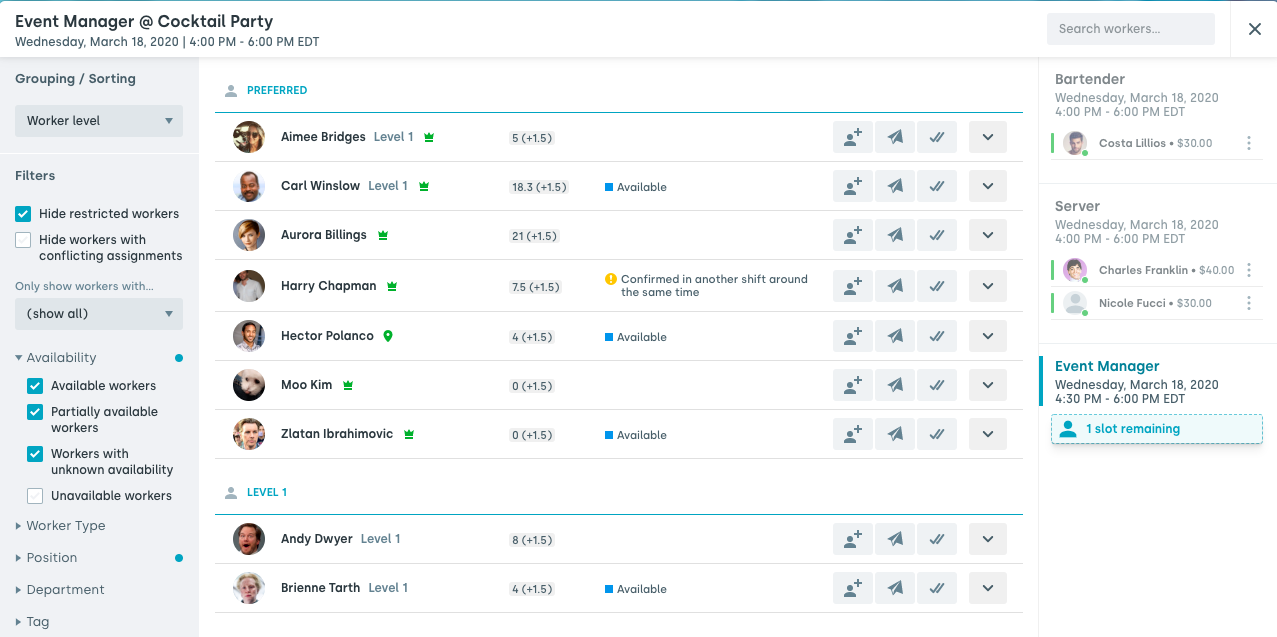
Task: Send offer to Carl Winslow (paper plane)
Action: 895,186
